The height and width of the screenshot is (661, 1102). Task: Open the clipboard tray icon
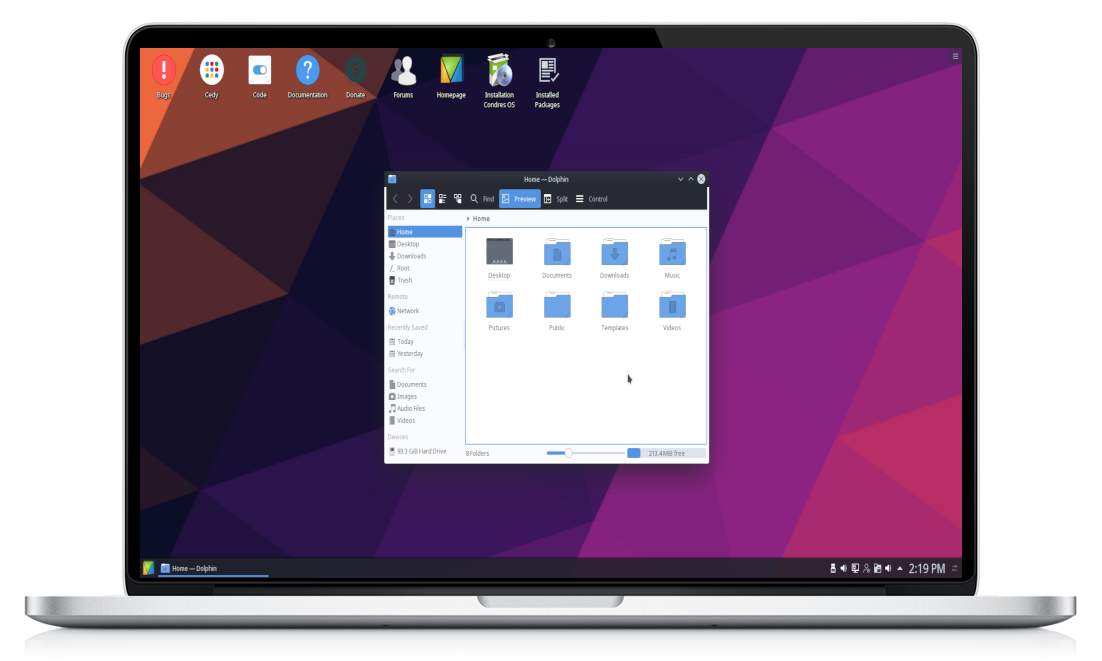[x=877, y=568]
